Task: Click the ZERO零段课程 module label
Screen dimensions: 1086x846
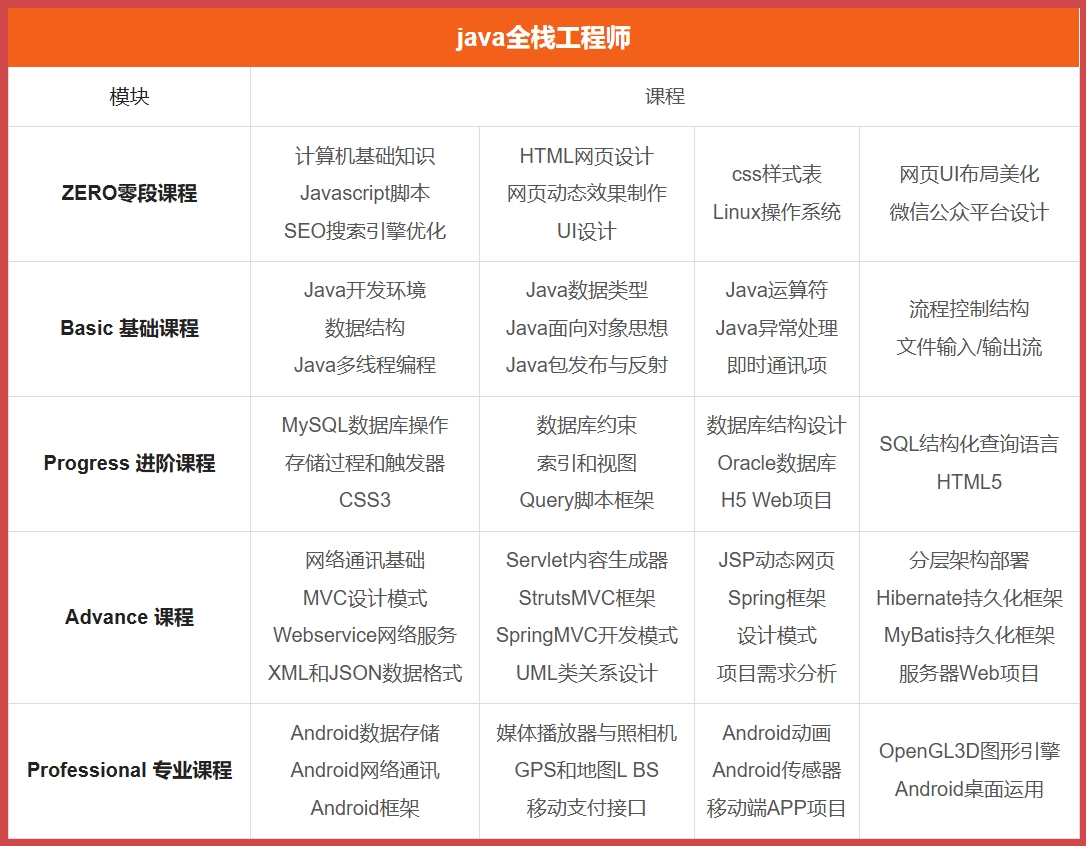Action: pos(128,194)
